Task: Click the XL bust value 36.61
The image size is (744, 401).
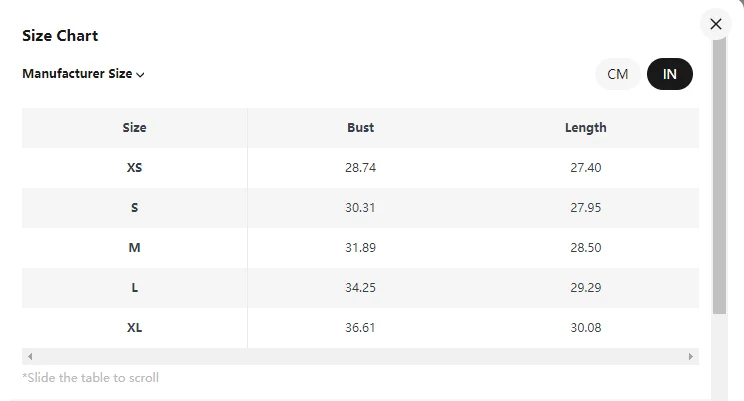Action: (360, 328)
